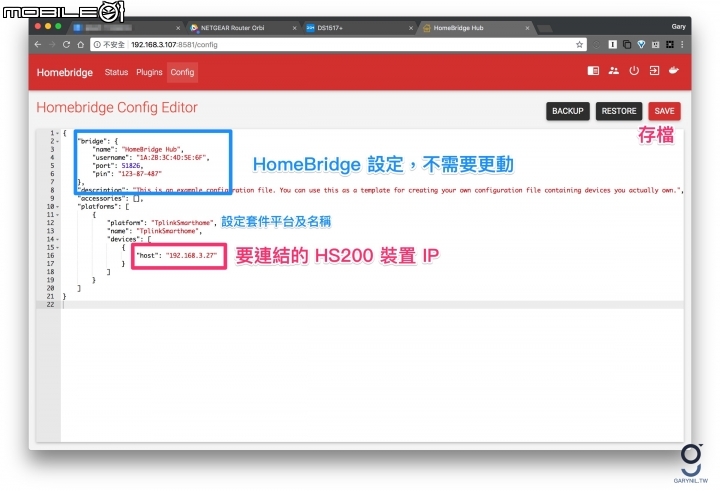The image size is (720, 491).
Task: Collapse the fold arrow at line 15
Action: coord(58,248)
